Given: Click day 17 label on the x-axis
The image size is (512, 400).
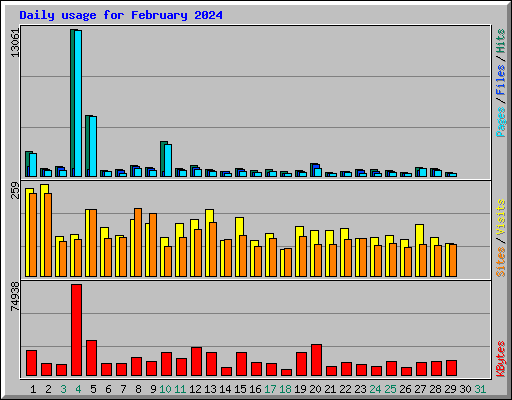Looking at the screenshot, I should [270, 389].
